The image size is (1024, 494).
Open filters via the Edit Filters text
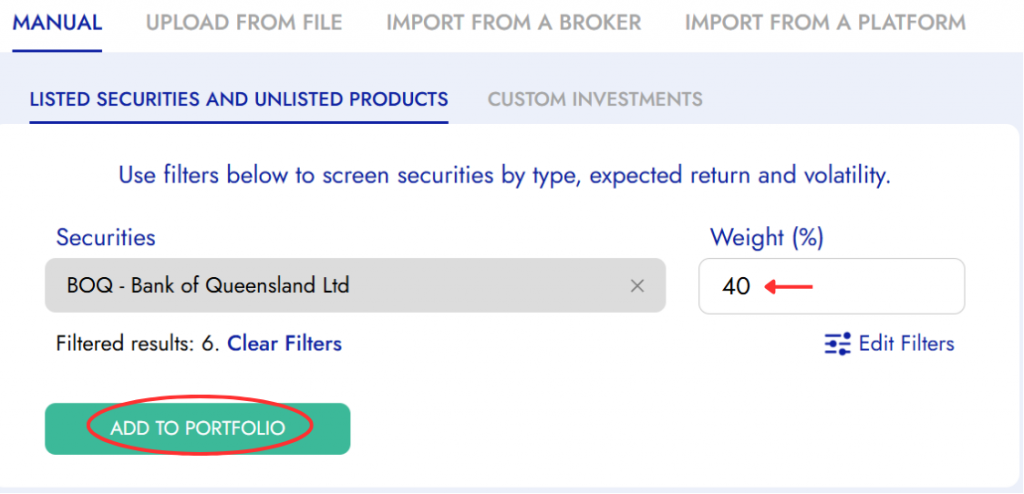906,344
